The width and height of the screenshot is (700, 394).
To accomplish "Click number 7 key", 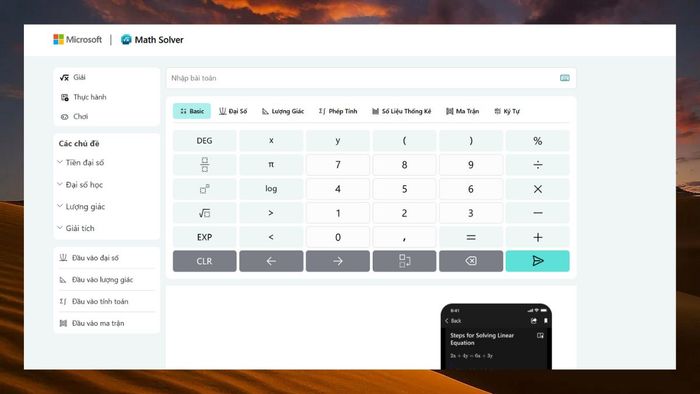I will pos(338,165).
